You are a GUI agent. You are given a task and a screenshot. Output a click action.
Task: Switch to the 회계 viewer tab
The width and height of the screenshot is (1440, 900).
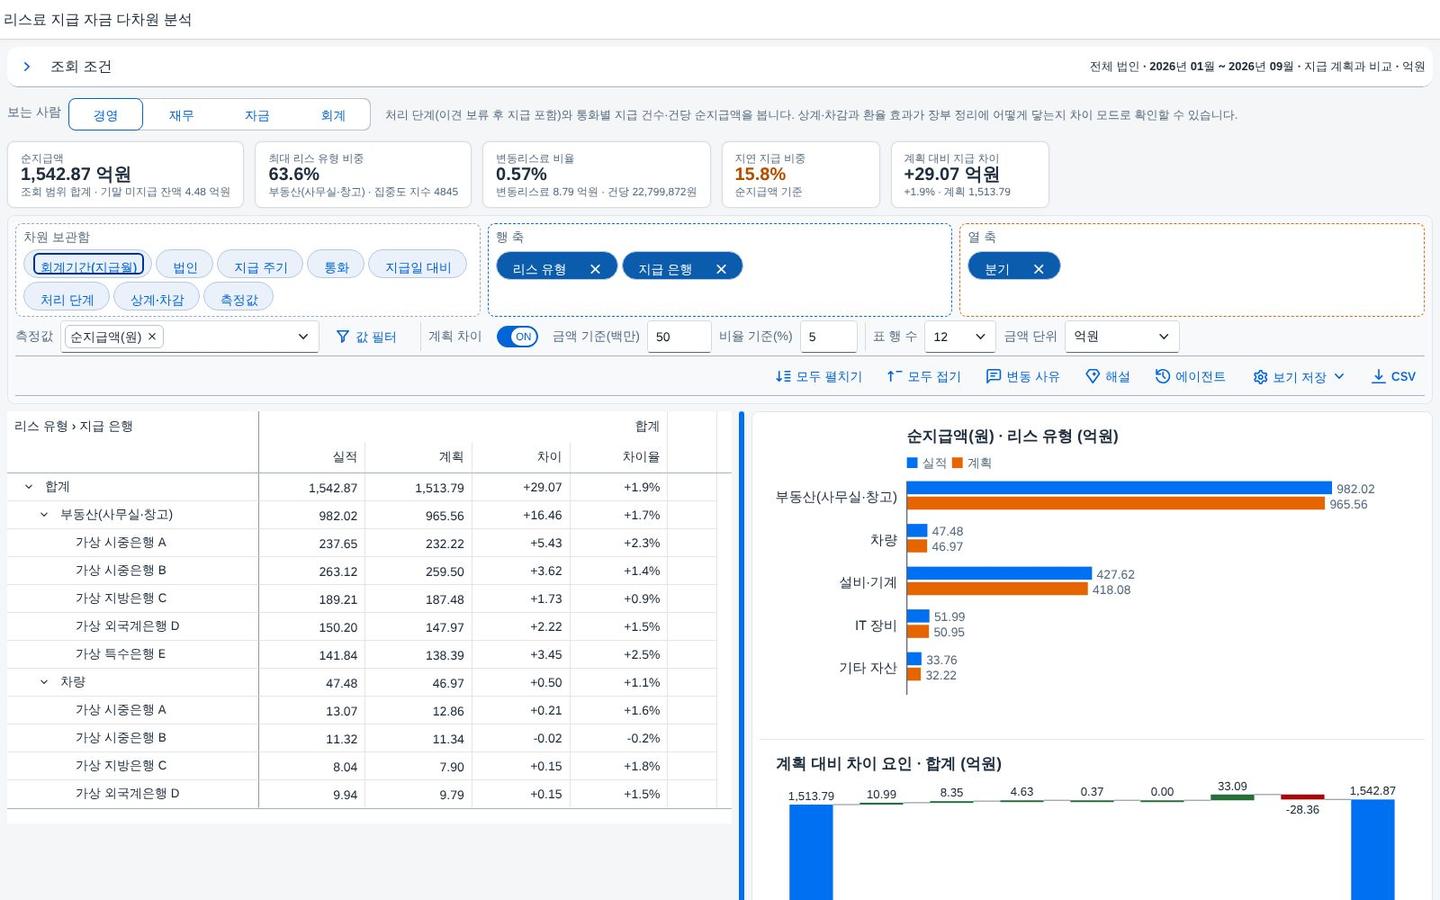pyautogui.click(x=333, y=115)
